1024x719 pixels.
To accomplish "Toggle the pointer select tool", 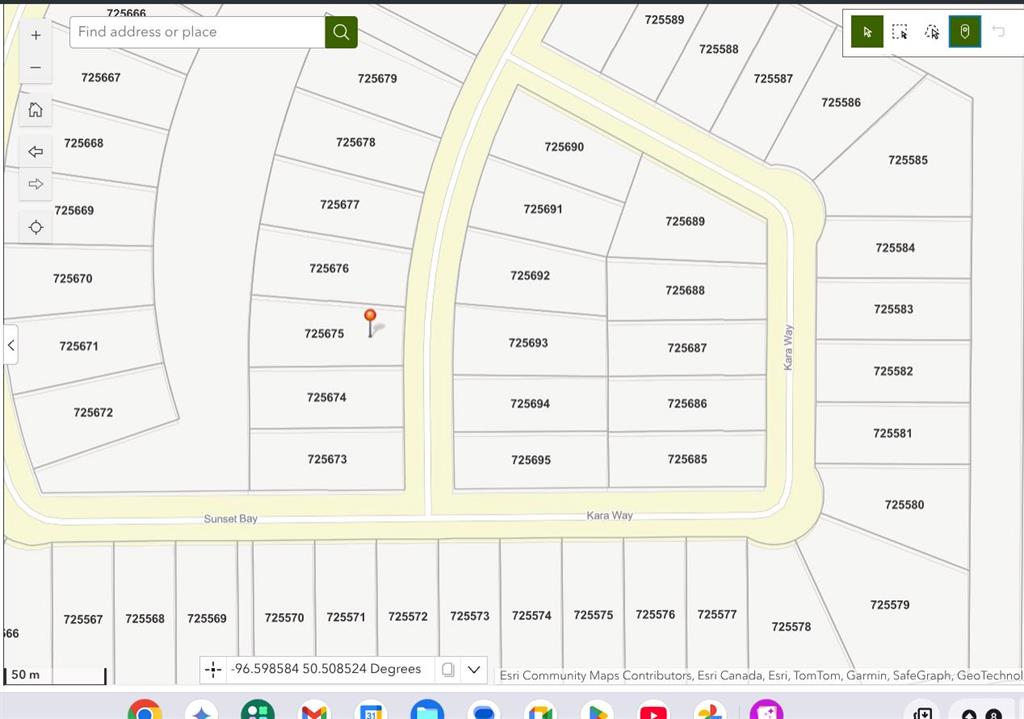I will (867, 32).
